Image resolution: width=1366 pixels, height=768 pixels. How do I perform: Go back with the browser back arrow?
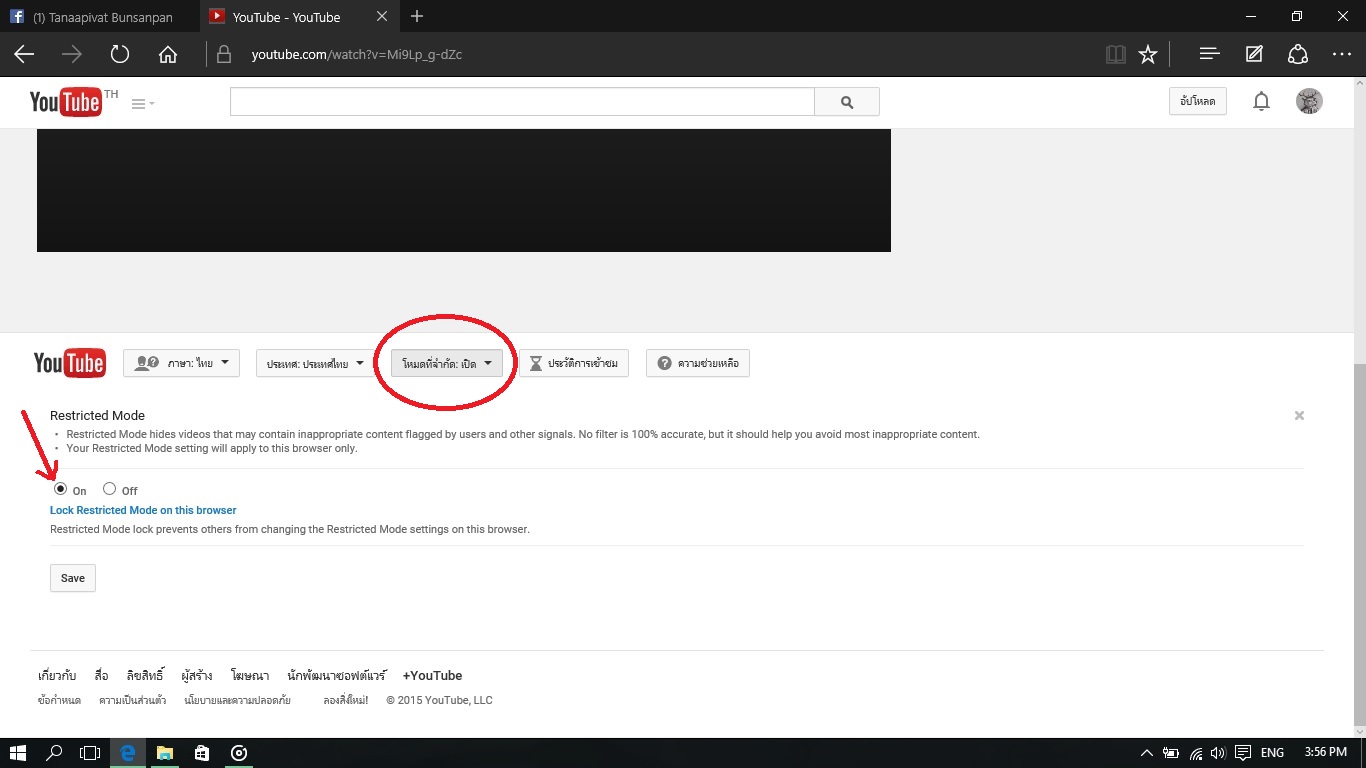pos(24,55)
